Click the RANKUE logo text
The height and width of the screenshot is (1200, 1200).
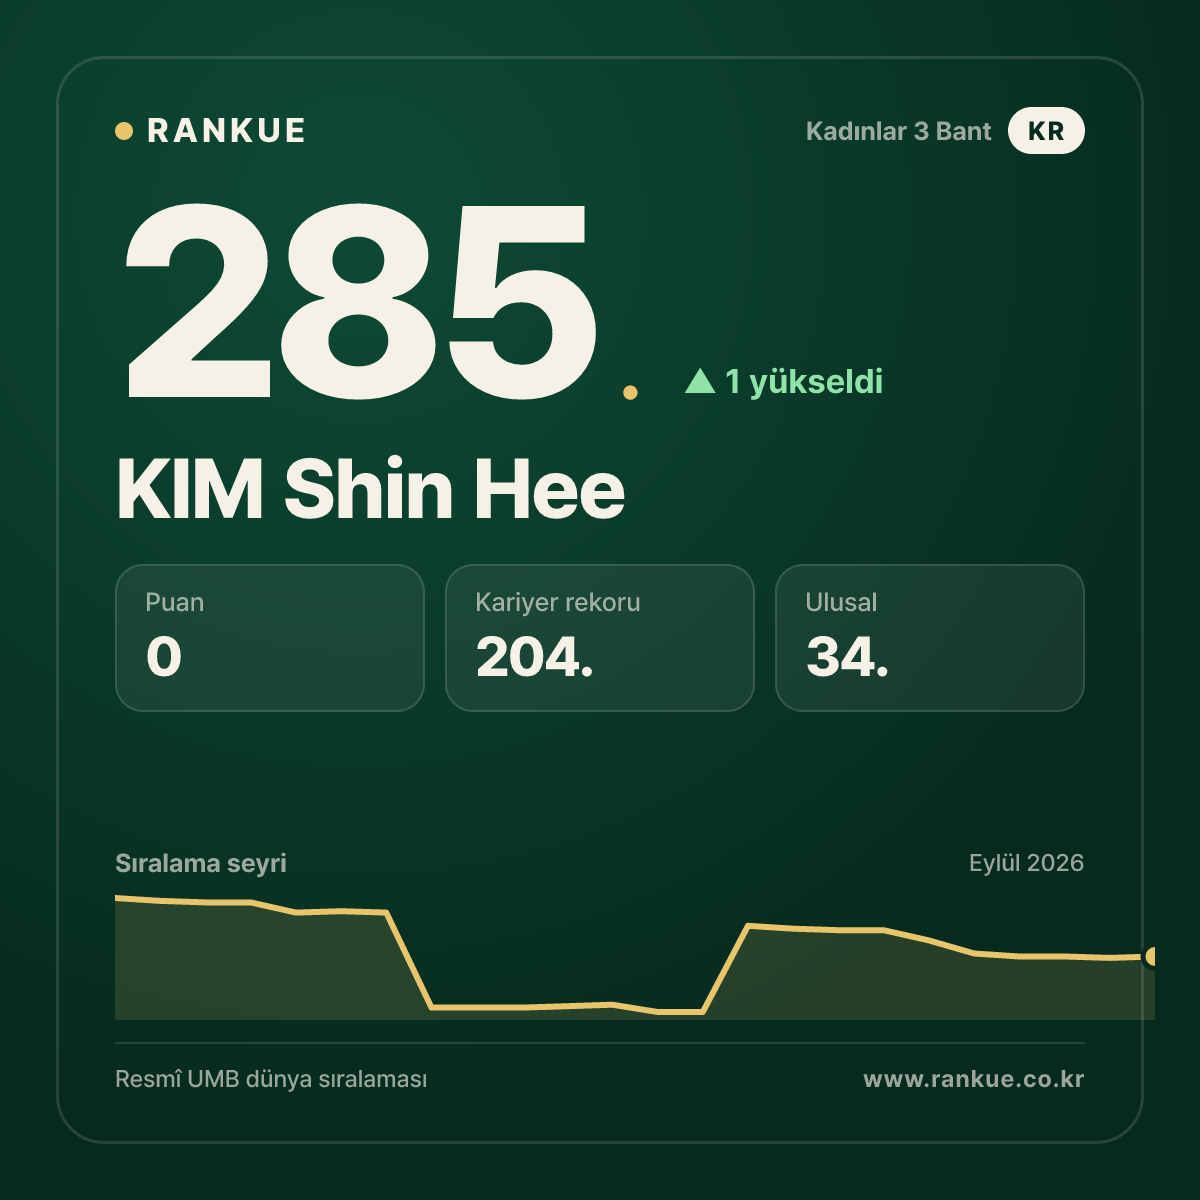point(226,131)
